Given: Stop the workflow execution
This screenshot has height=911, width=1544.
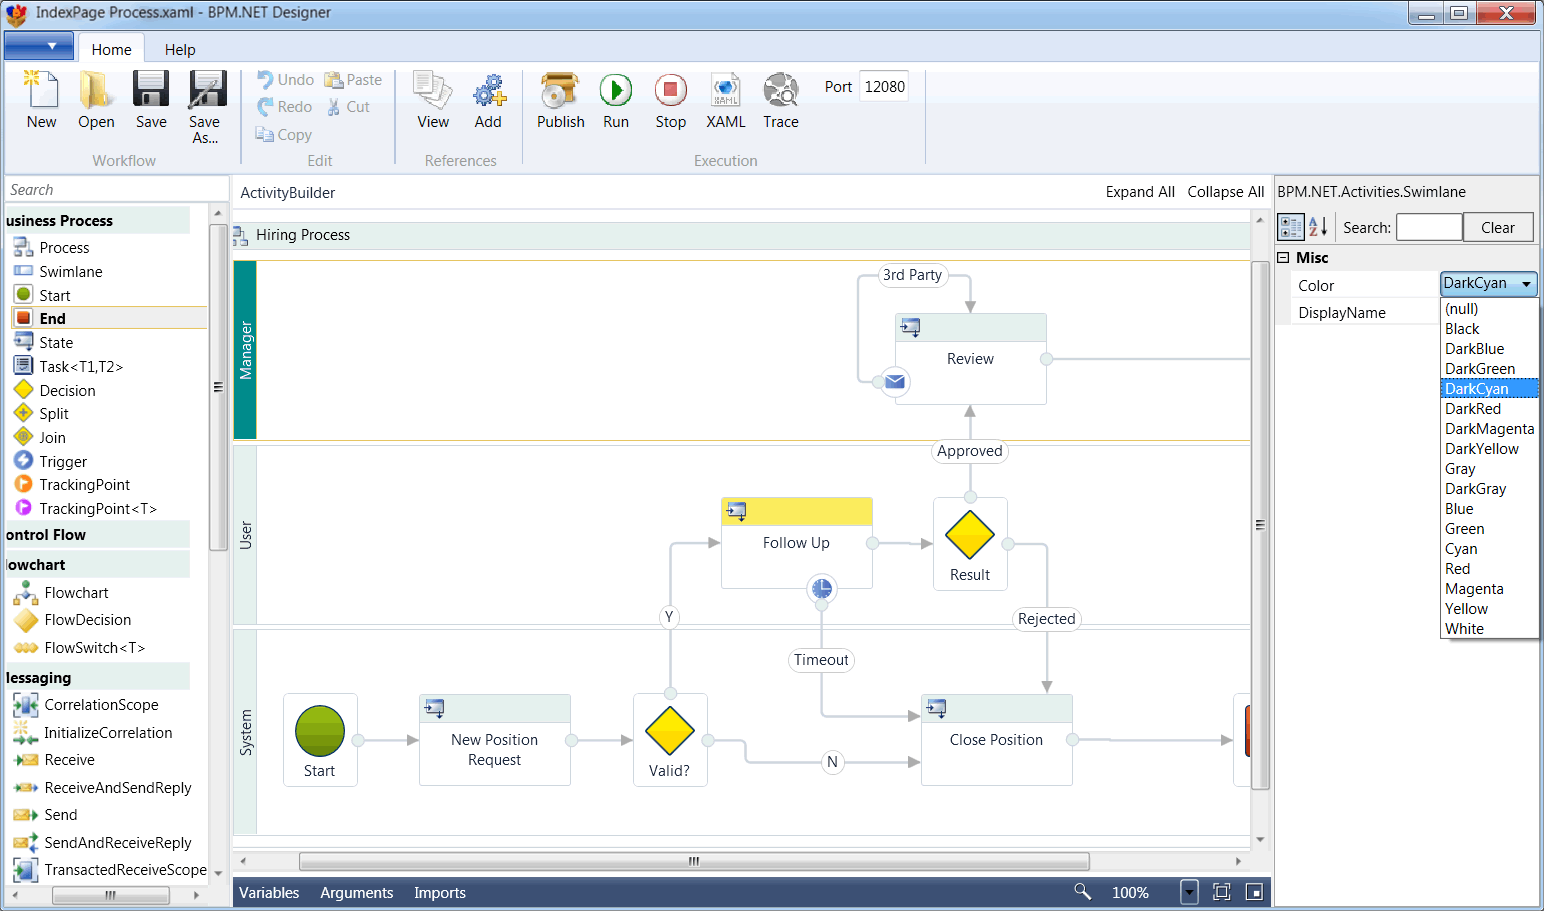Looking at the screenshot, I should click(671, 101).
